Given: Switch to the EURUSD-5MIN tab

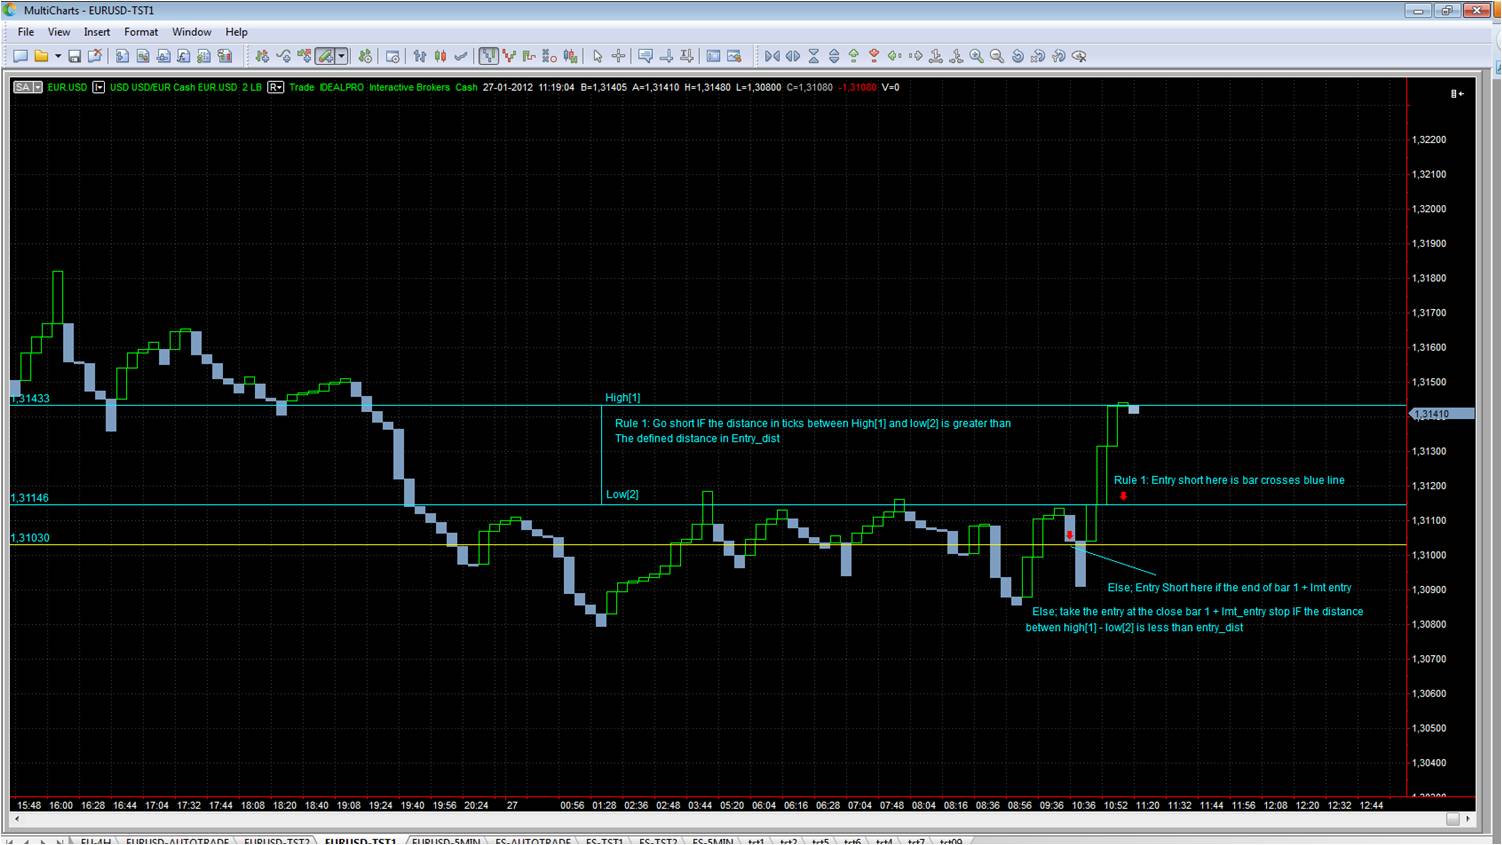Looking at the screenshot, I should click(446, 842).
